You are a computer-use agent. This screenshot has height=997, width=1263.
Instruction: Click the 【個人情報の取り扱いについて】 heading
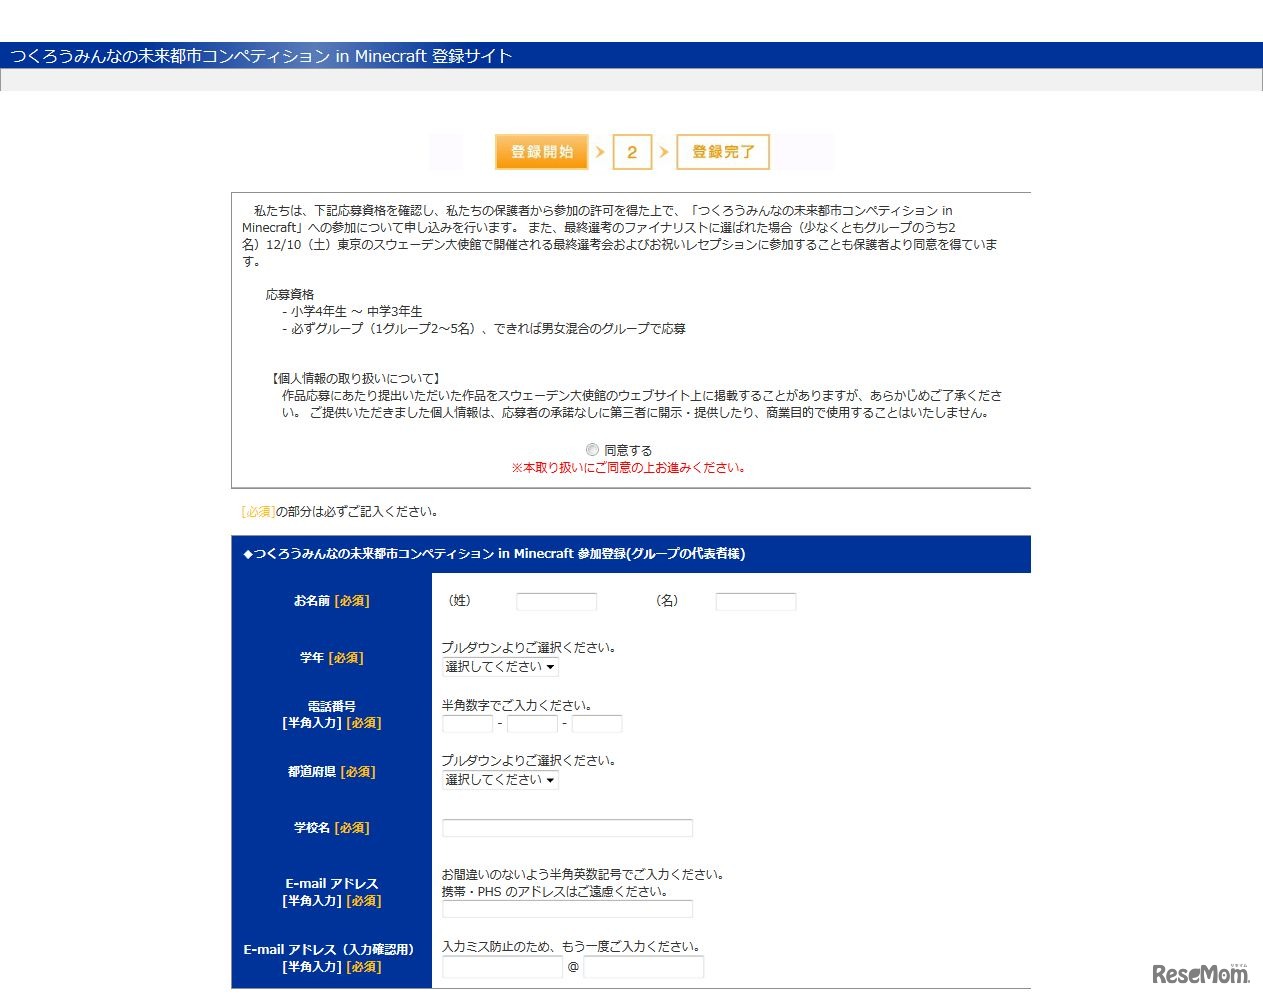356,379
